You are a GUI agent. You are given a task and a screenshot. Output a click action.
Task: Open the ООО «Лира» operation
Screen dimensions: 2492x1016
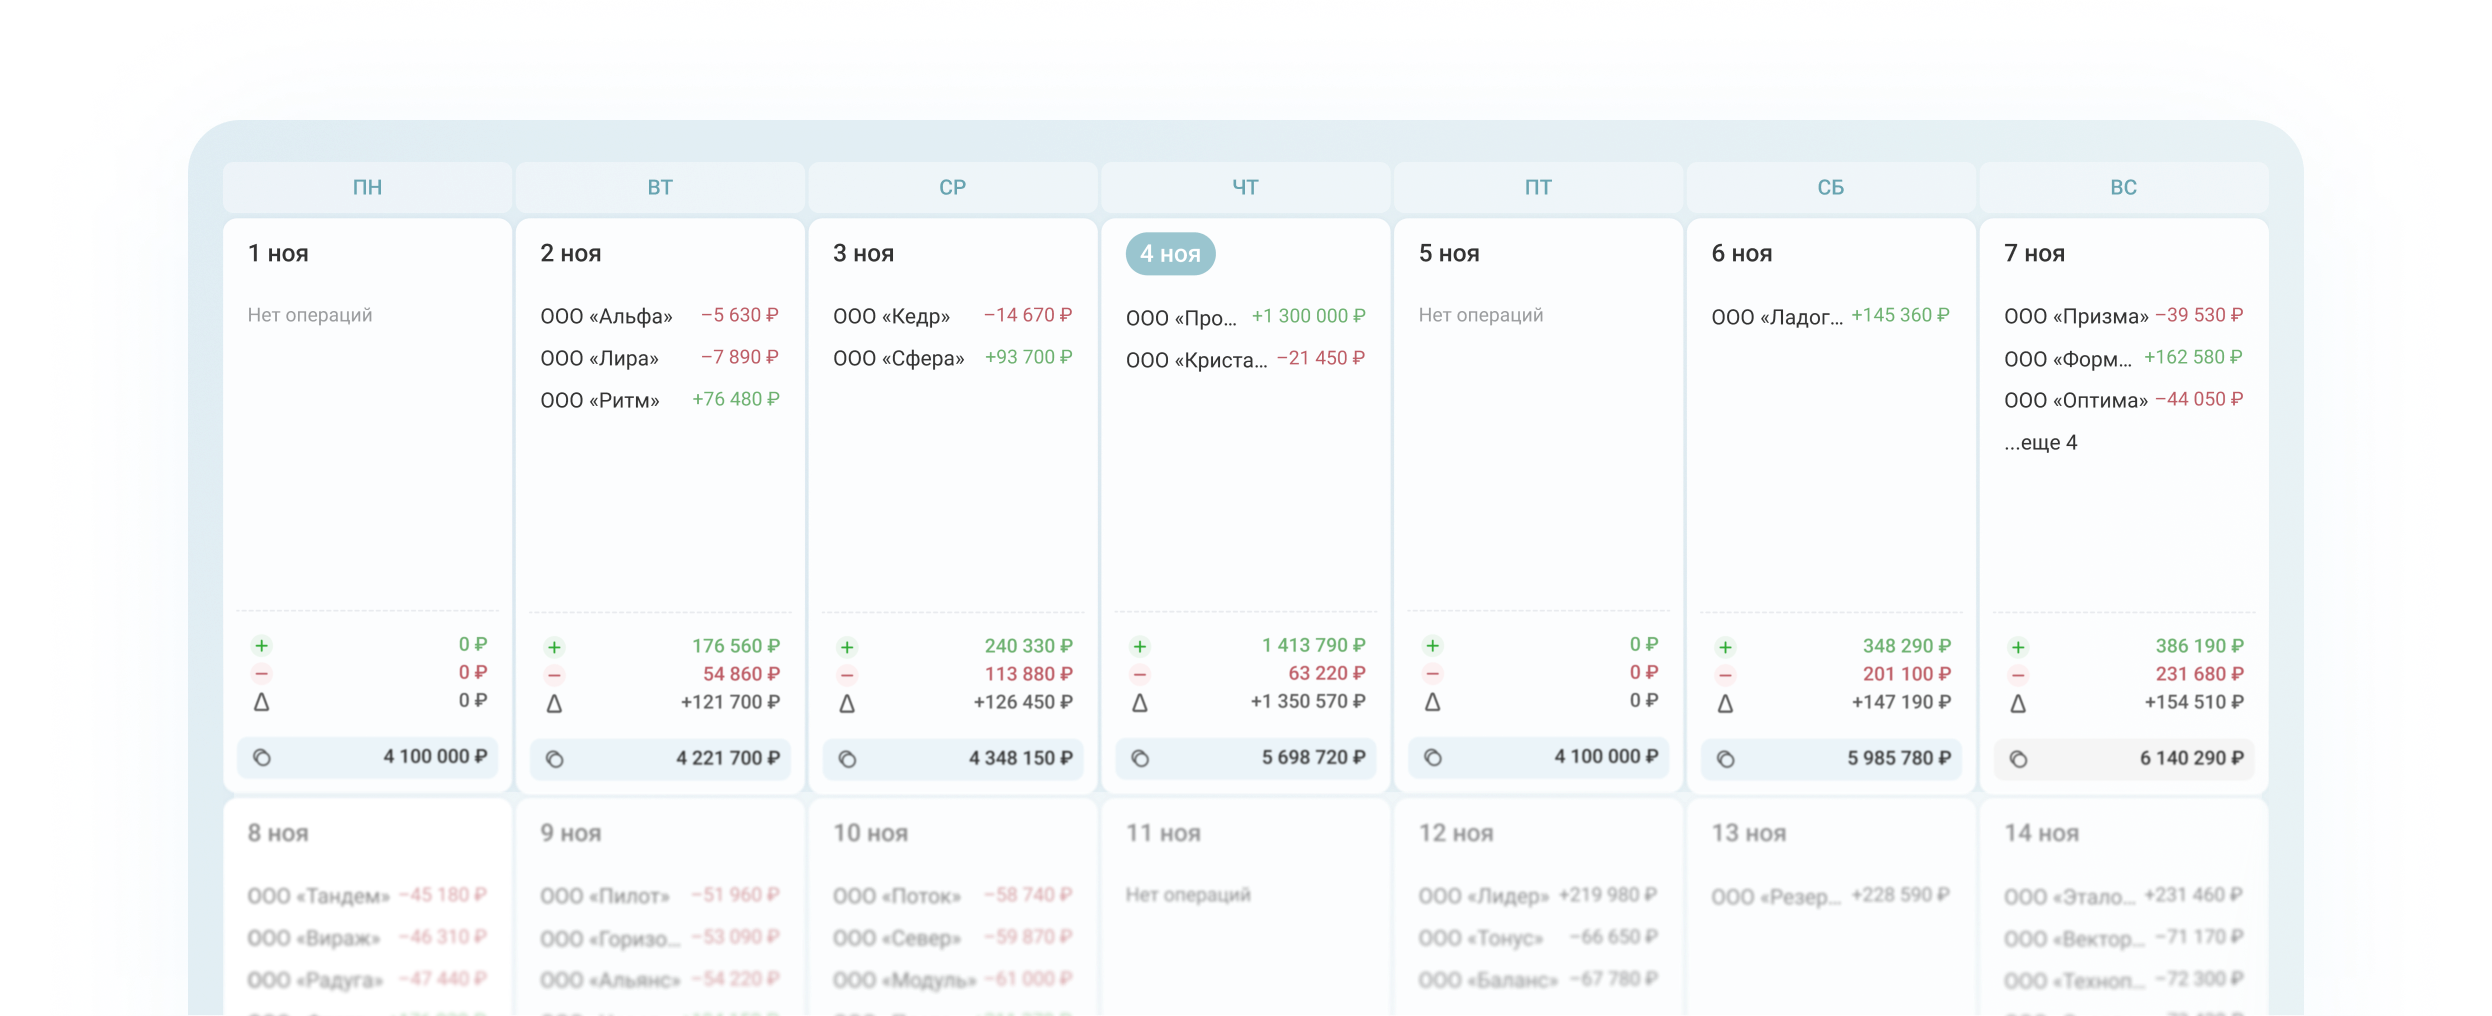(660, 358)
